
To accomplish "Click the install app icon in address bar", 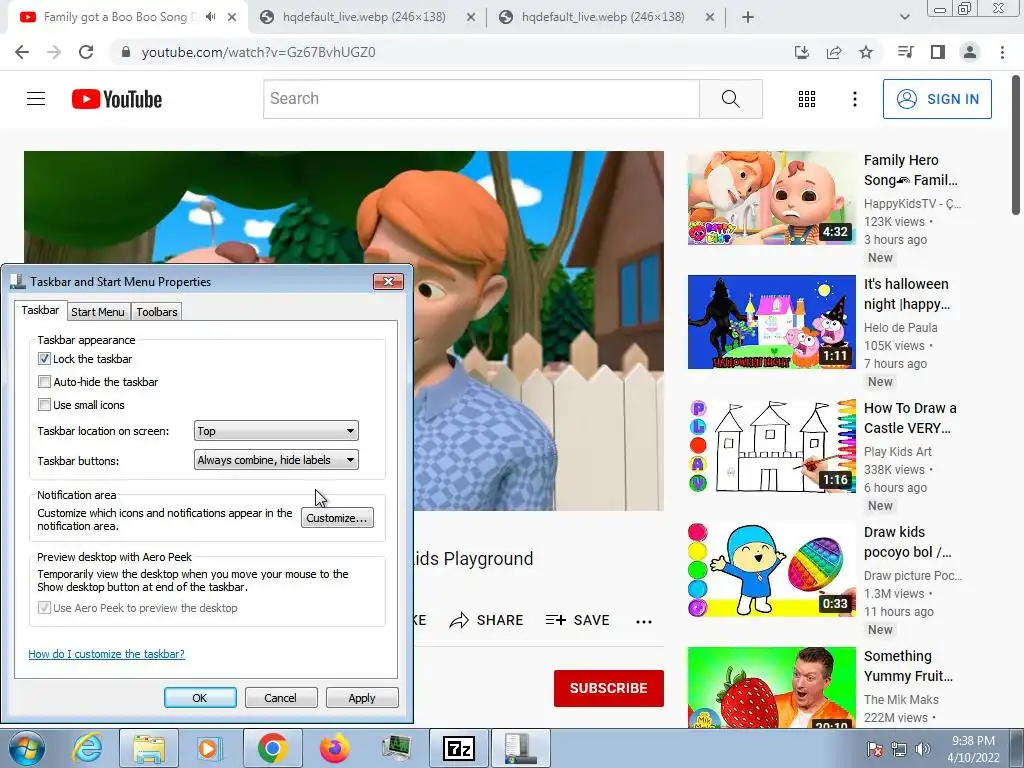I will pos(802,52).
